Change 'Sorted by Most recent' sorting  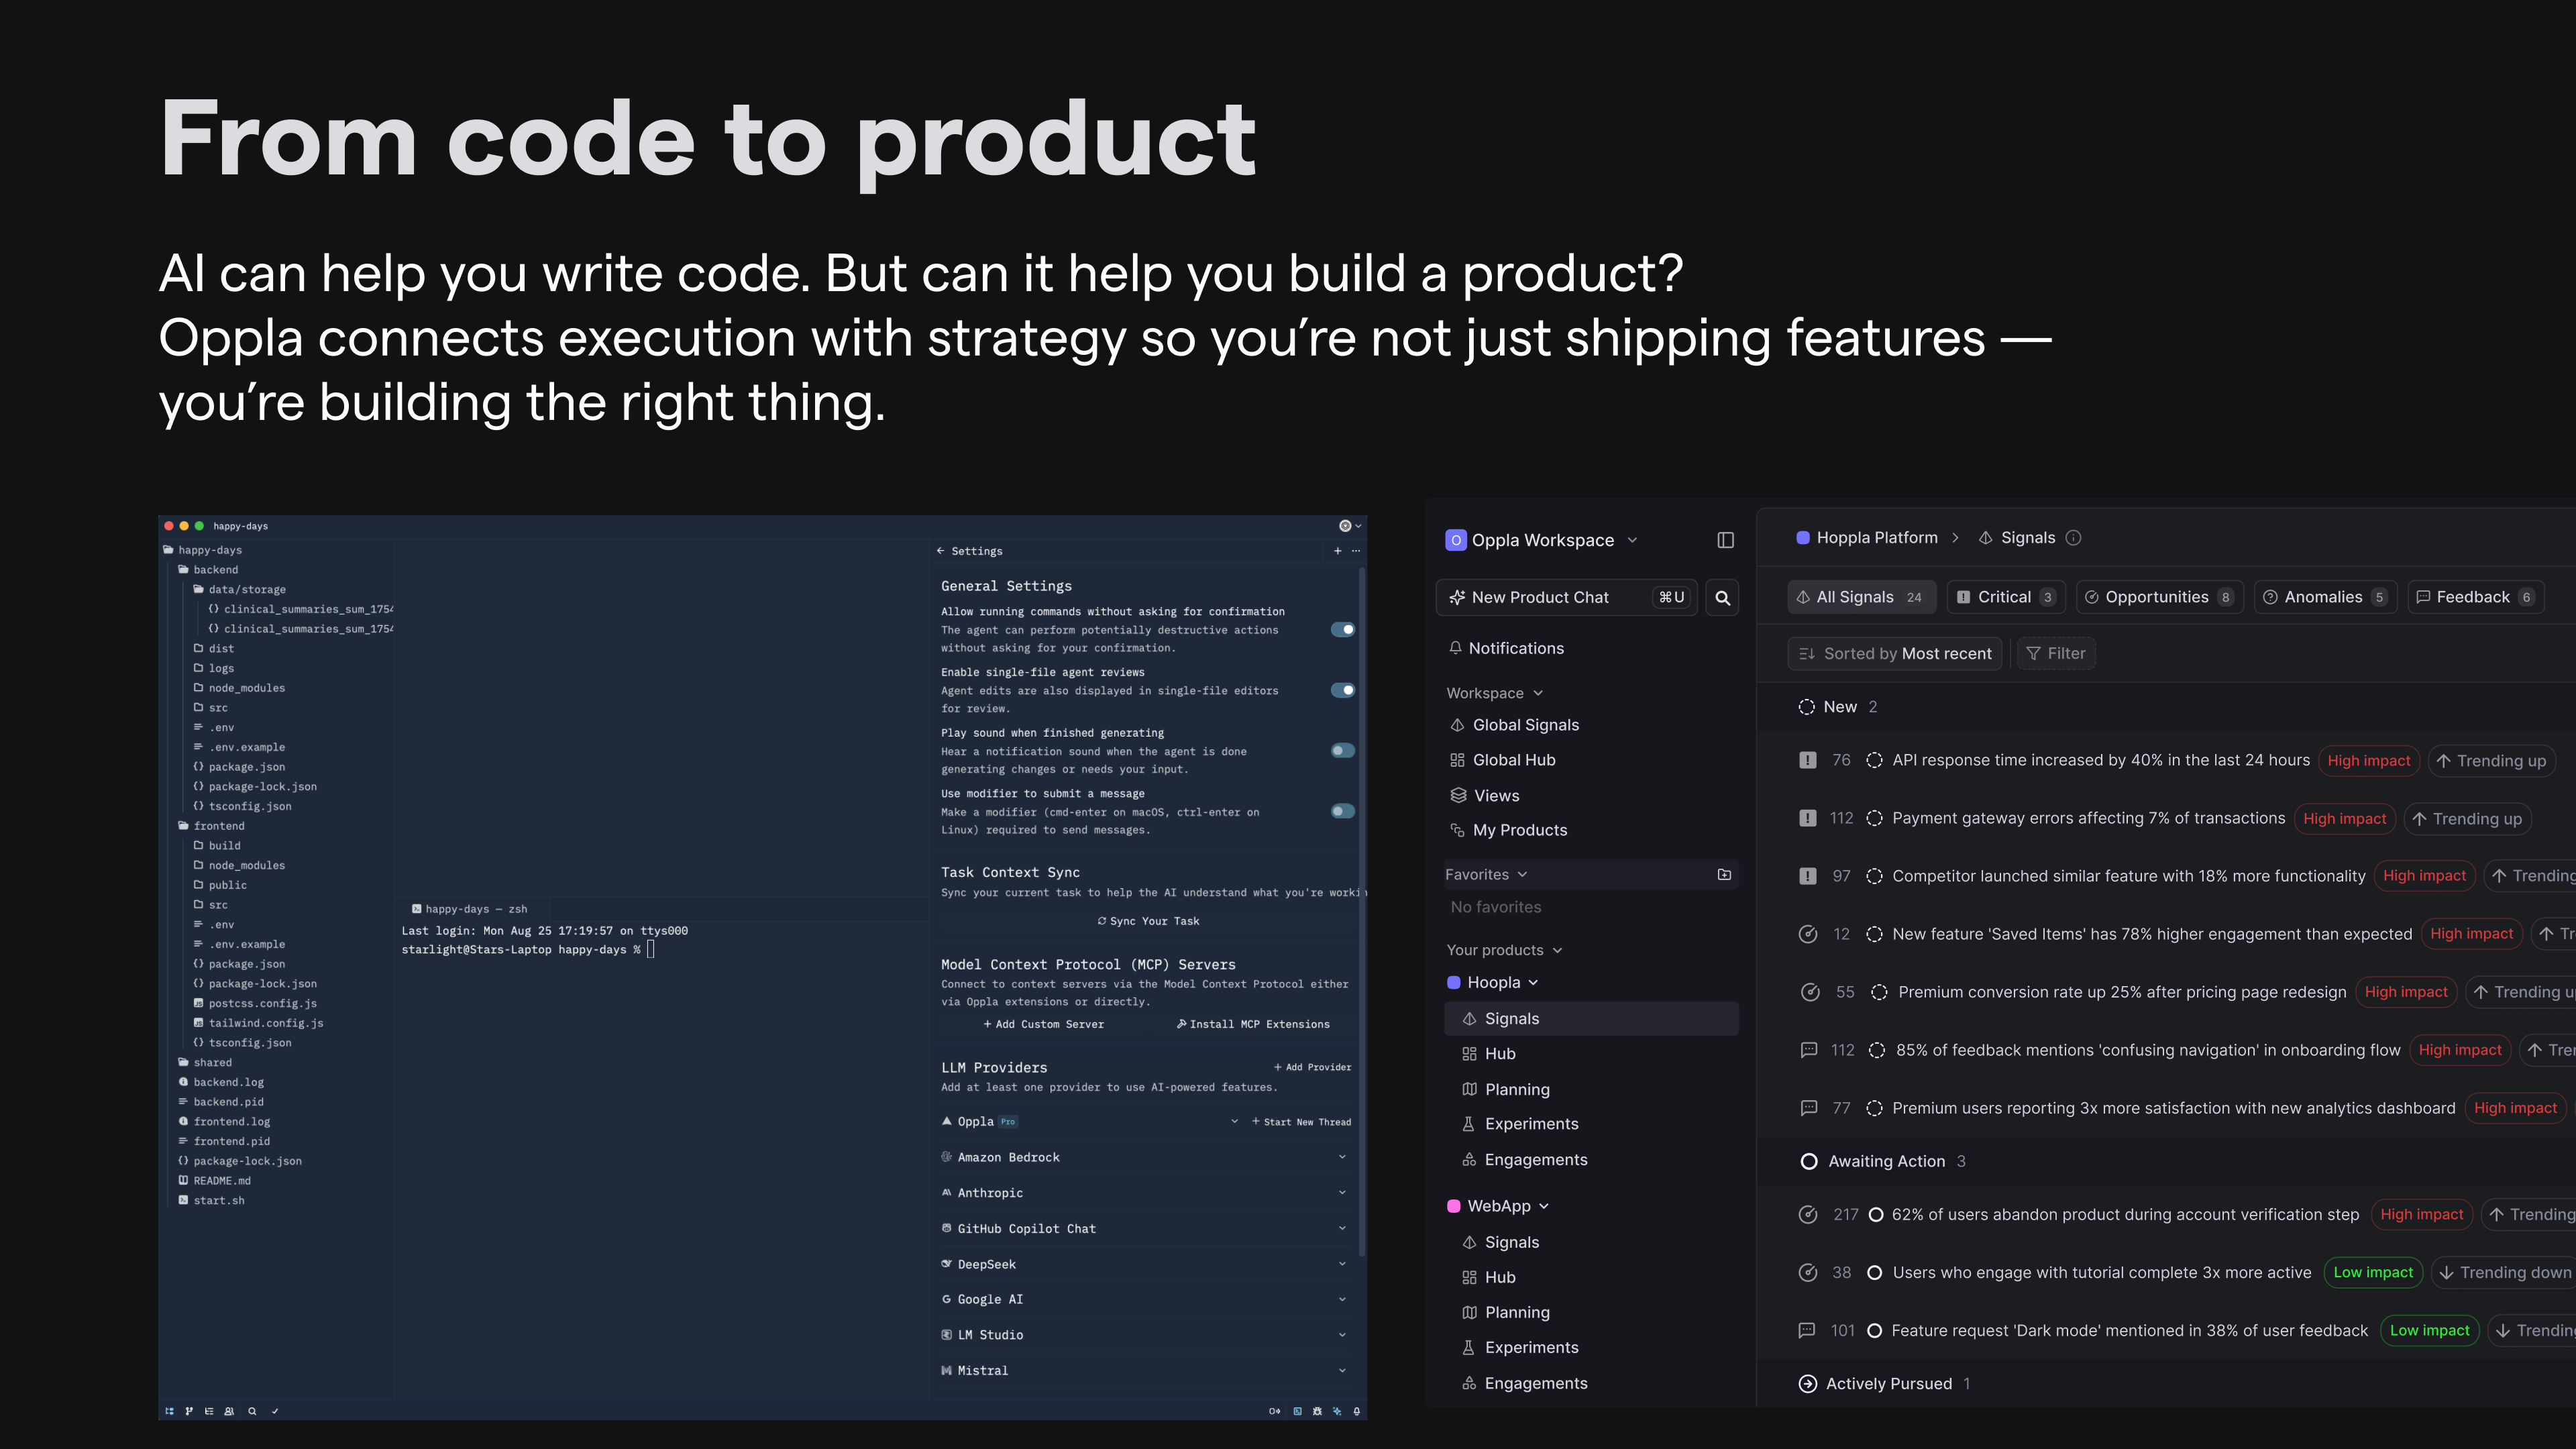(x=1895, y=654)
